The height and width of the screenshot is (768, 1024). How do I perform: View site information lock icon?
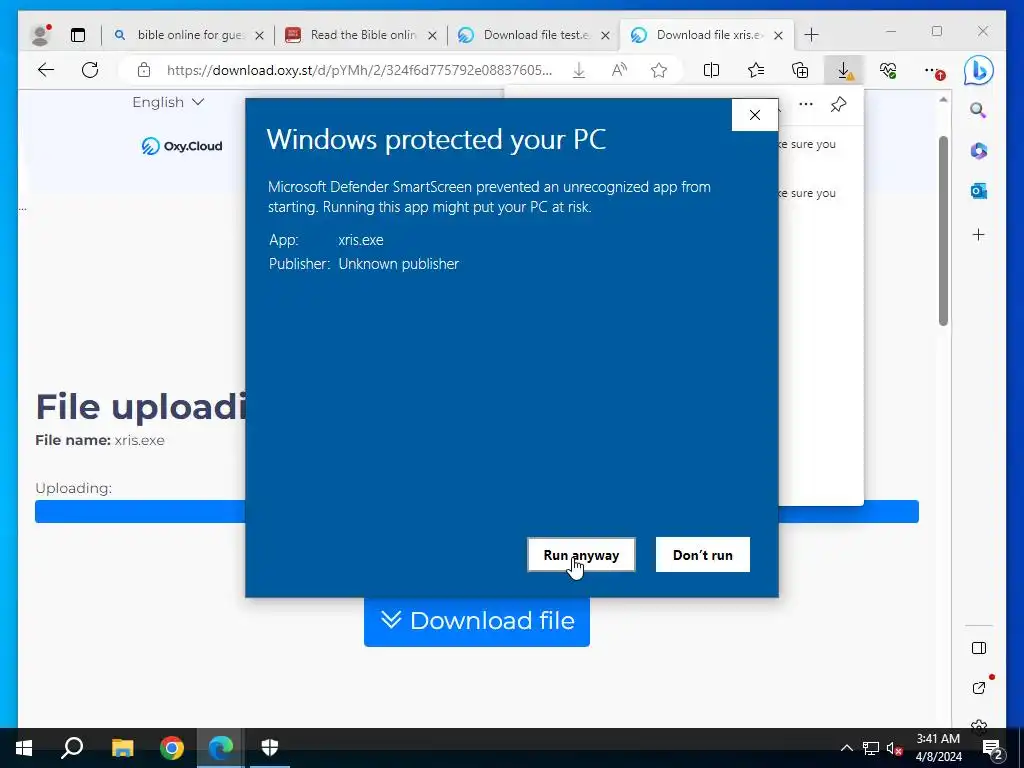pyautogui.click(x=144, y=70)
